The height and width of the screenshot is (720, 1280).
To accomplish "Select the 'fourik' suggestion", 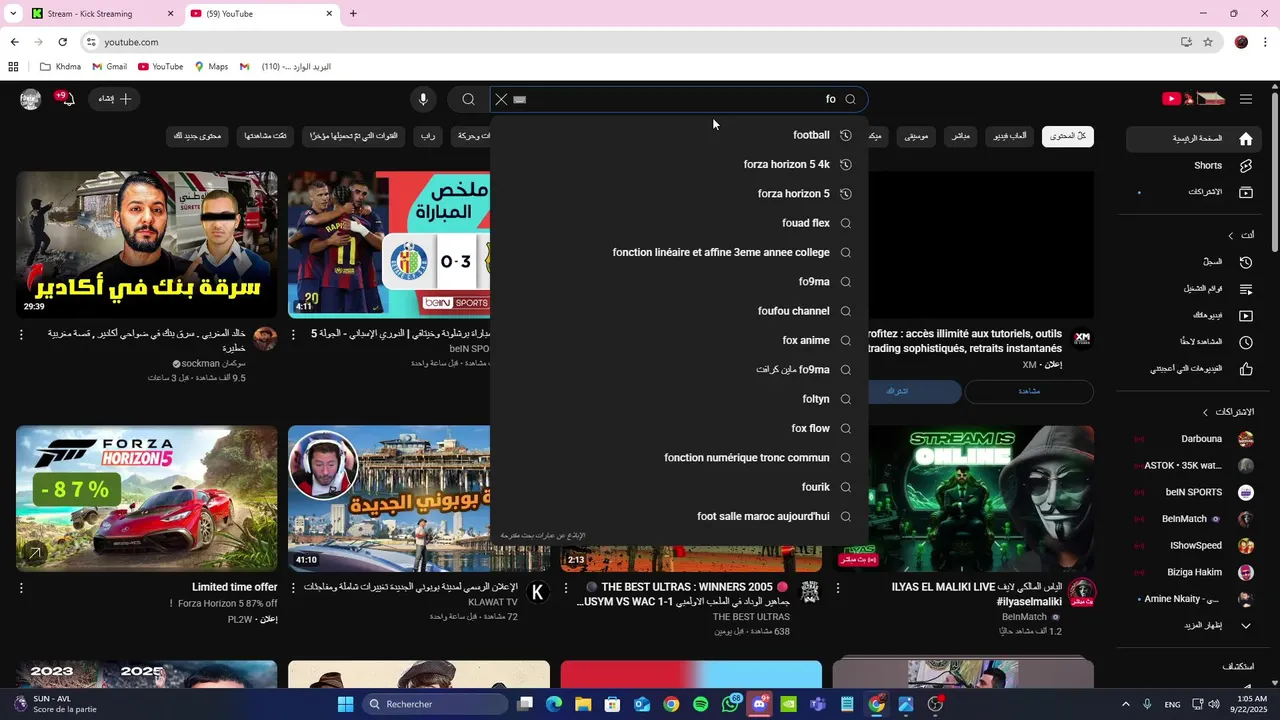I will (x=679, y=487).
